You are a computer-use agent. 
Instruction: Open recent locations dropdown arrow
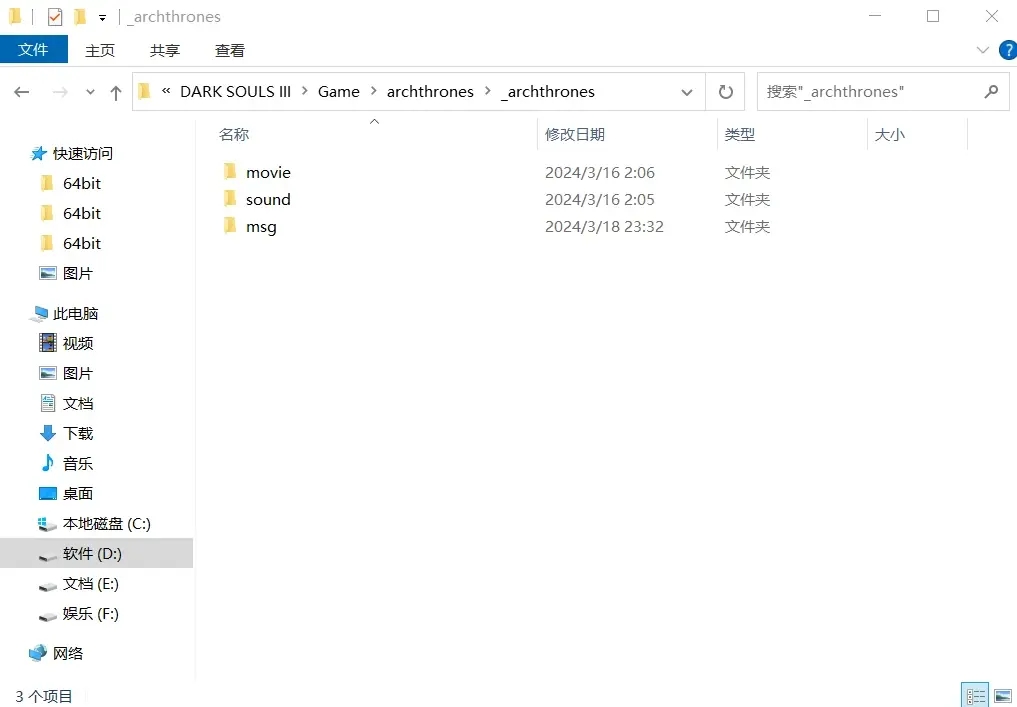pos(90,93)
